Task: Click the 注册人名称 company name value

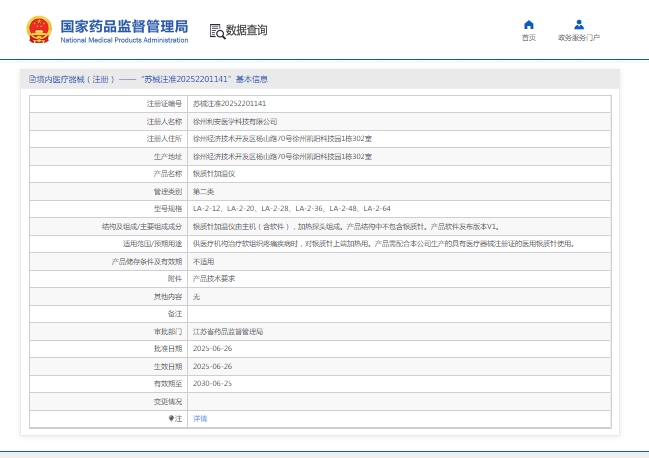Action: tap(234, 121)
